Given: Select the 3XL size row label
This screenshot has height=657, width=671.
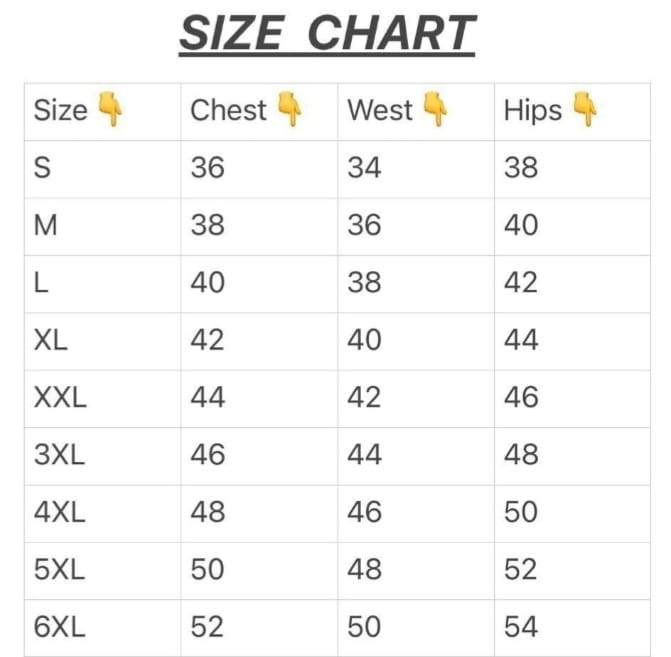Looking at the screenshot, I should click(x=59, y=454).
